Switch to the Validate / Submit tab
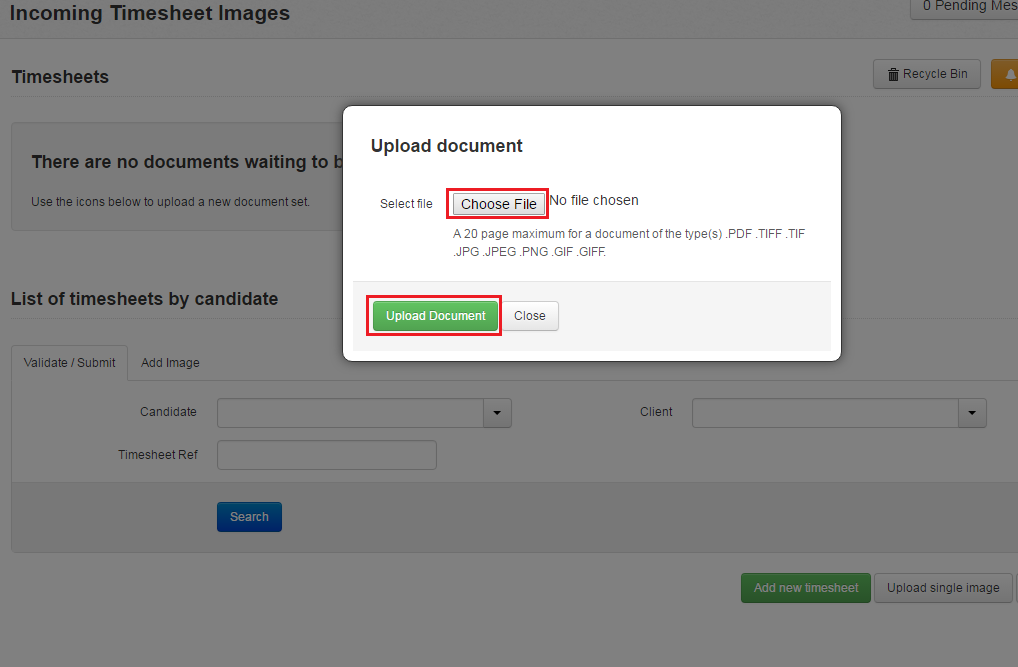This screenshot has height=667, width=1018. pyautogui.click(x=69, y=362)
